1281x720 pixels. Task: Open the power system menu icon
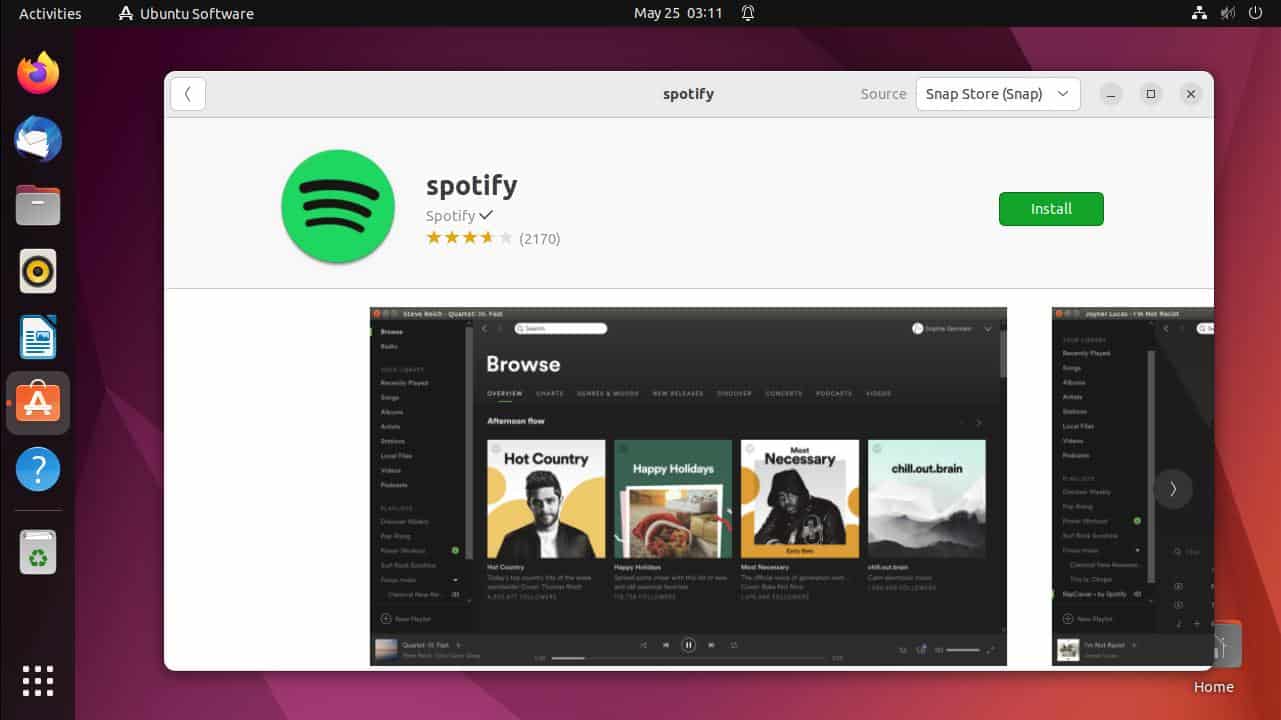click(1256, 14)
